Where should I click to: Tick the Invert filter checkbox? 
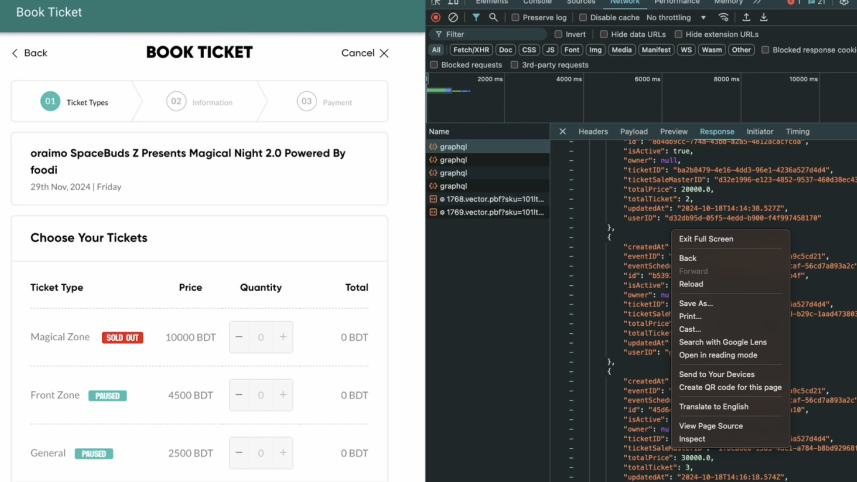click(557, 34)
